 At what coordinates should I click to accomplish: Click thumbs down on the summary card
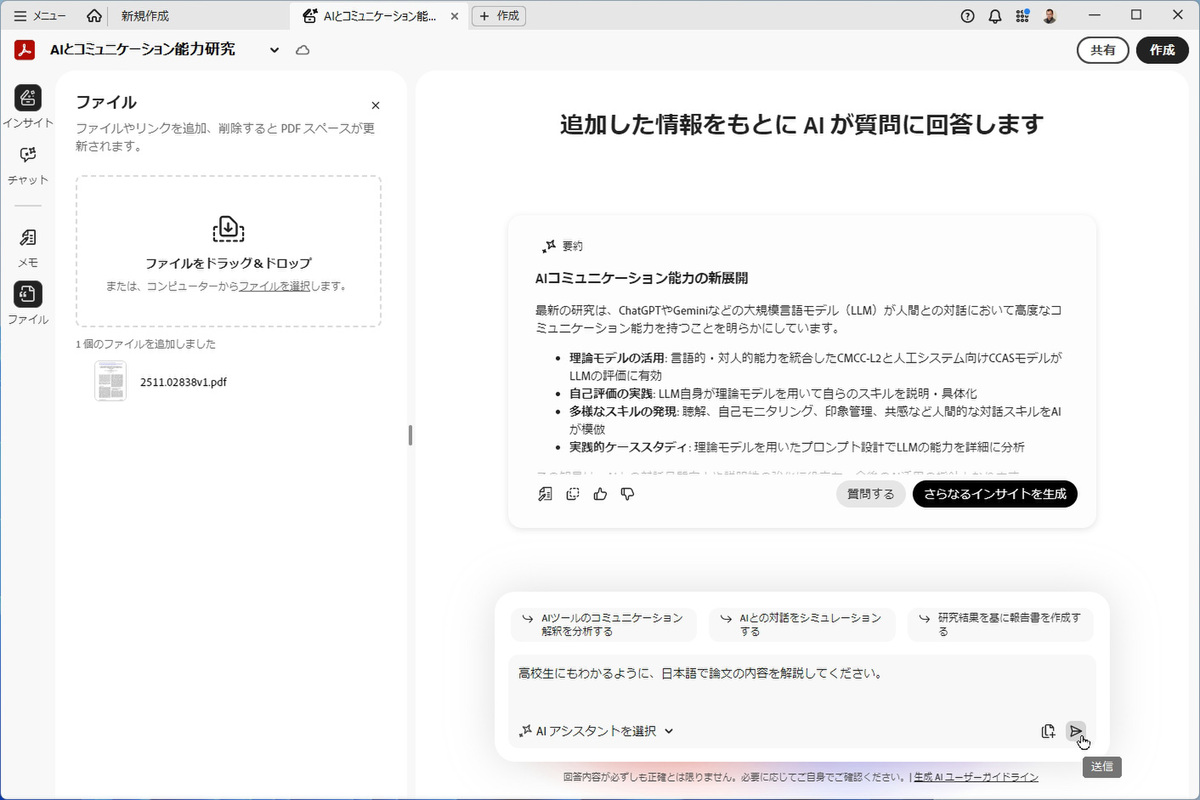click(628, 494)
